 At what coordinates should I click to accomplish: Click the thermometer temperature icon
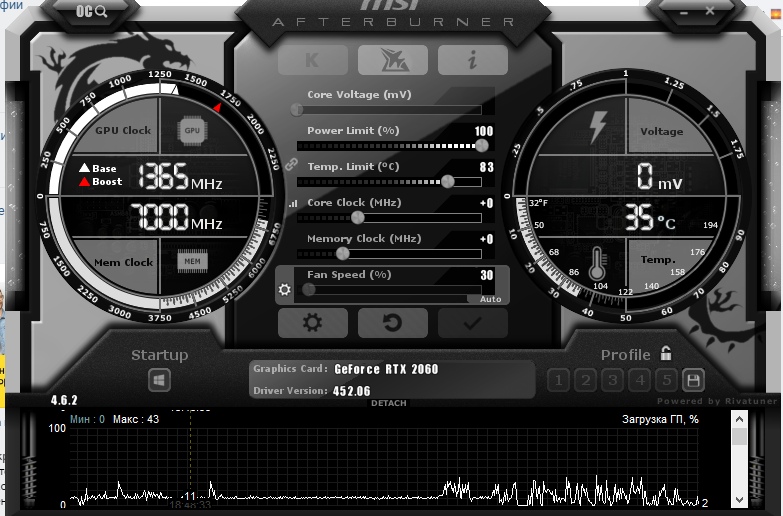click(597, 263)
